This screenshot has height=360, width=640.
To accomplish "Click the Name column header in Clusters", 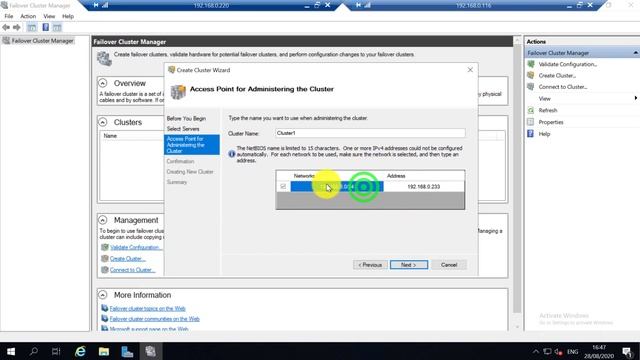I will [x=110, y=136].
